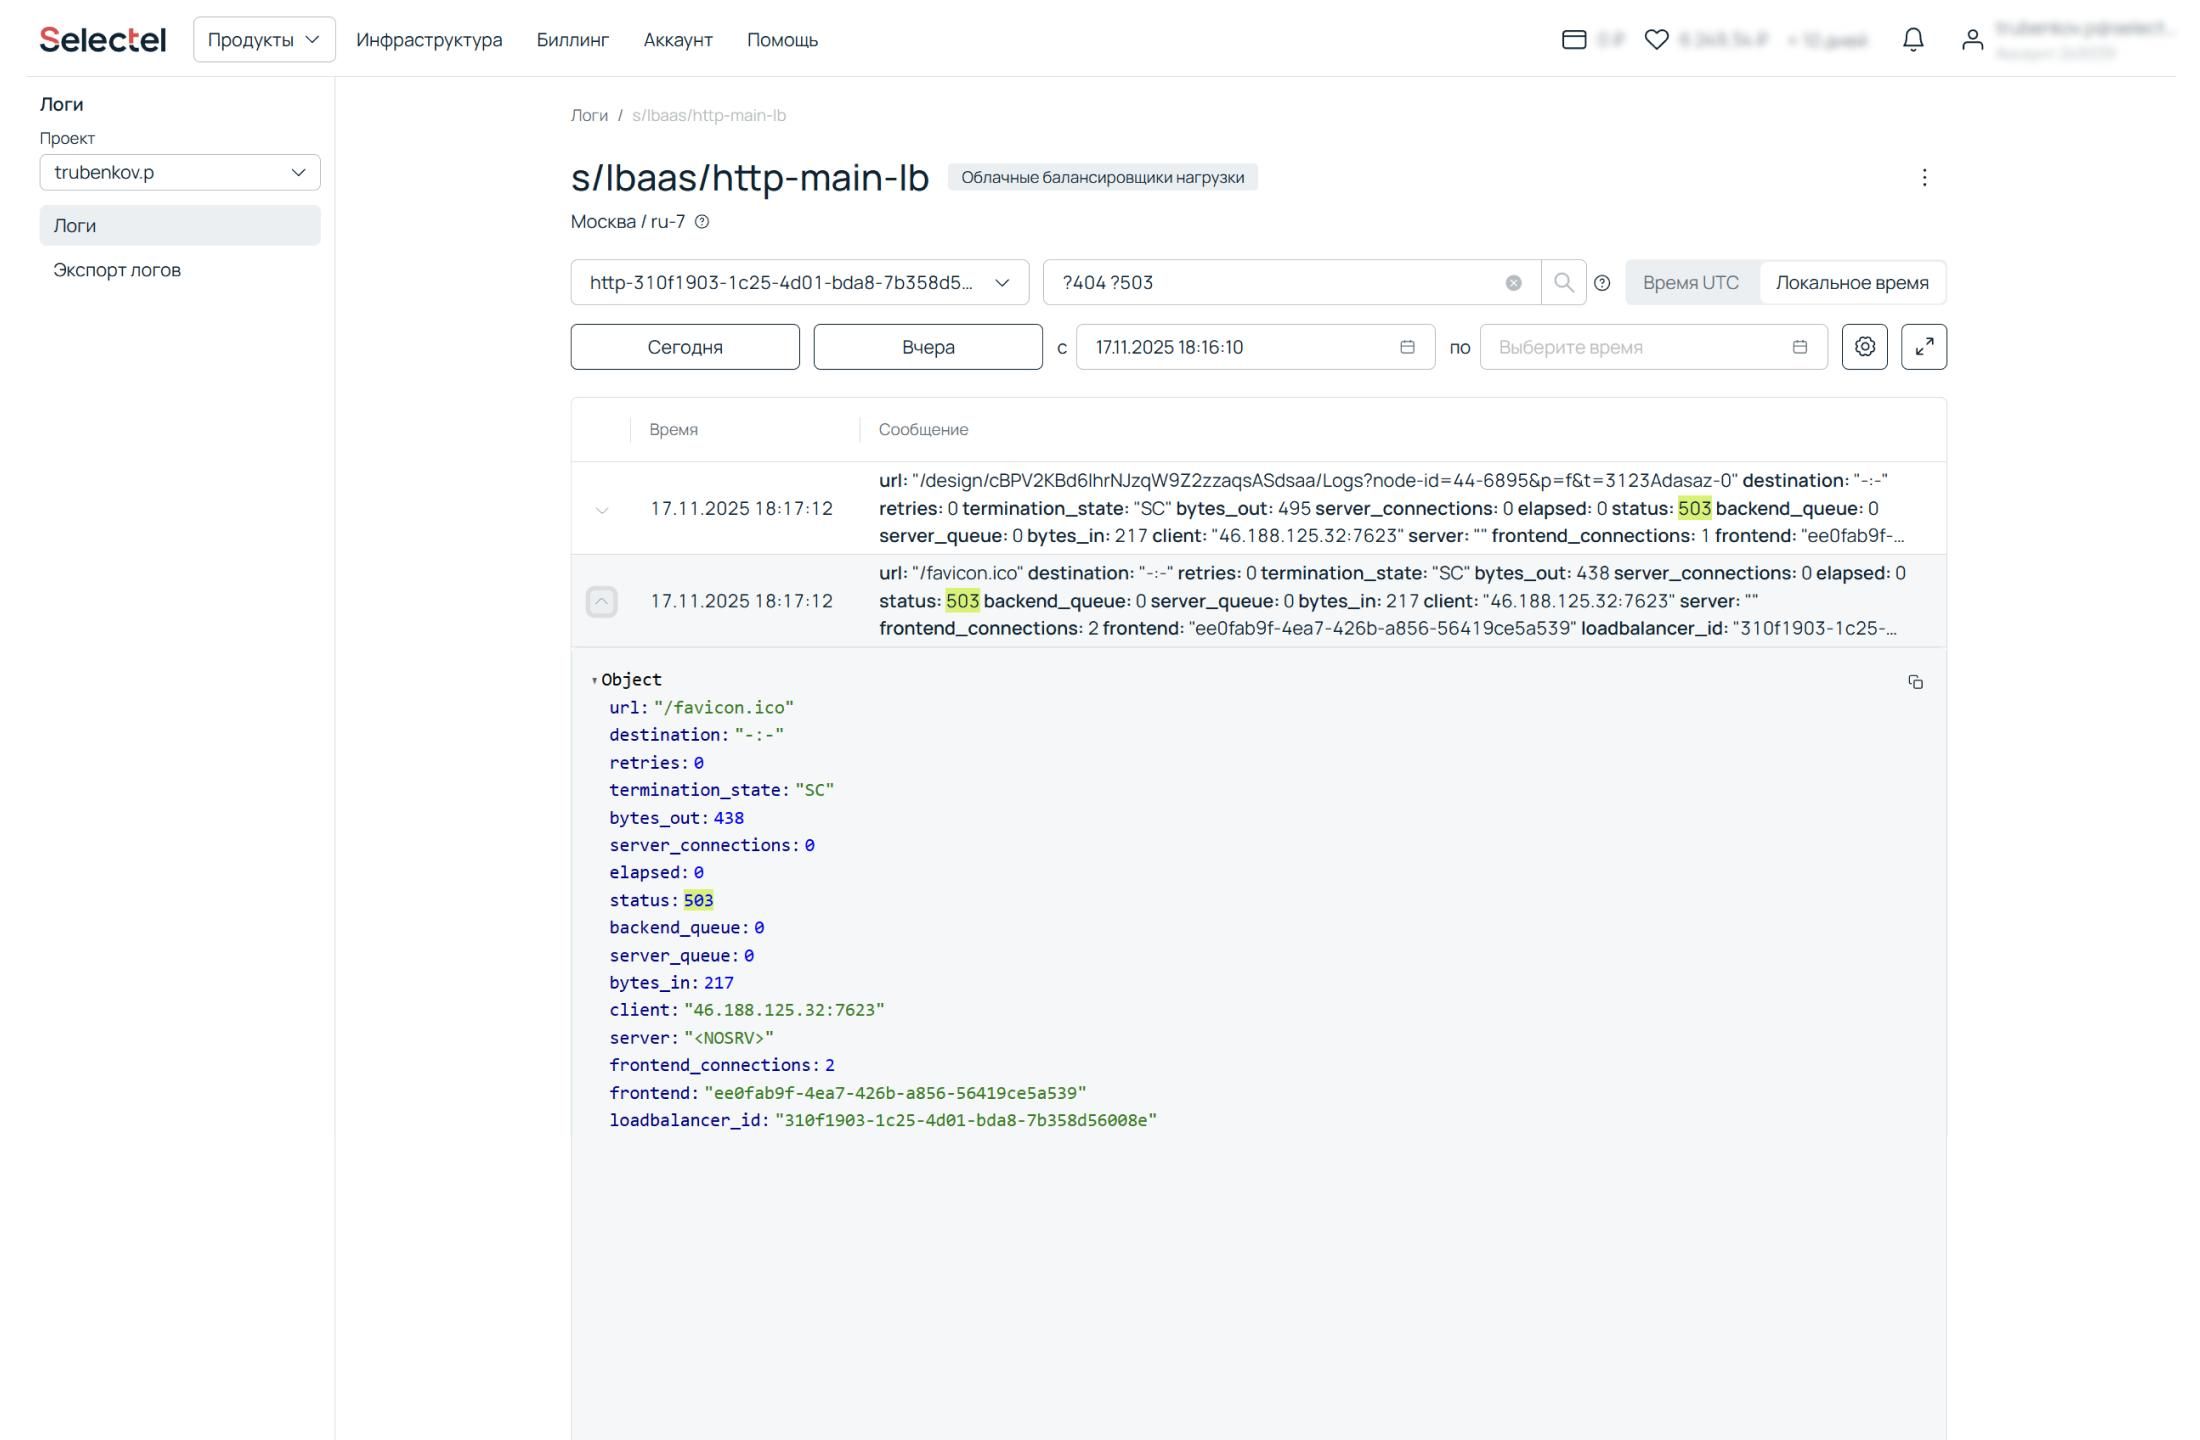Click the search magnifier icon
The image size is (2200, 1440).
pyautogui.click(x=1563, y=283)
